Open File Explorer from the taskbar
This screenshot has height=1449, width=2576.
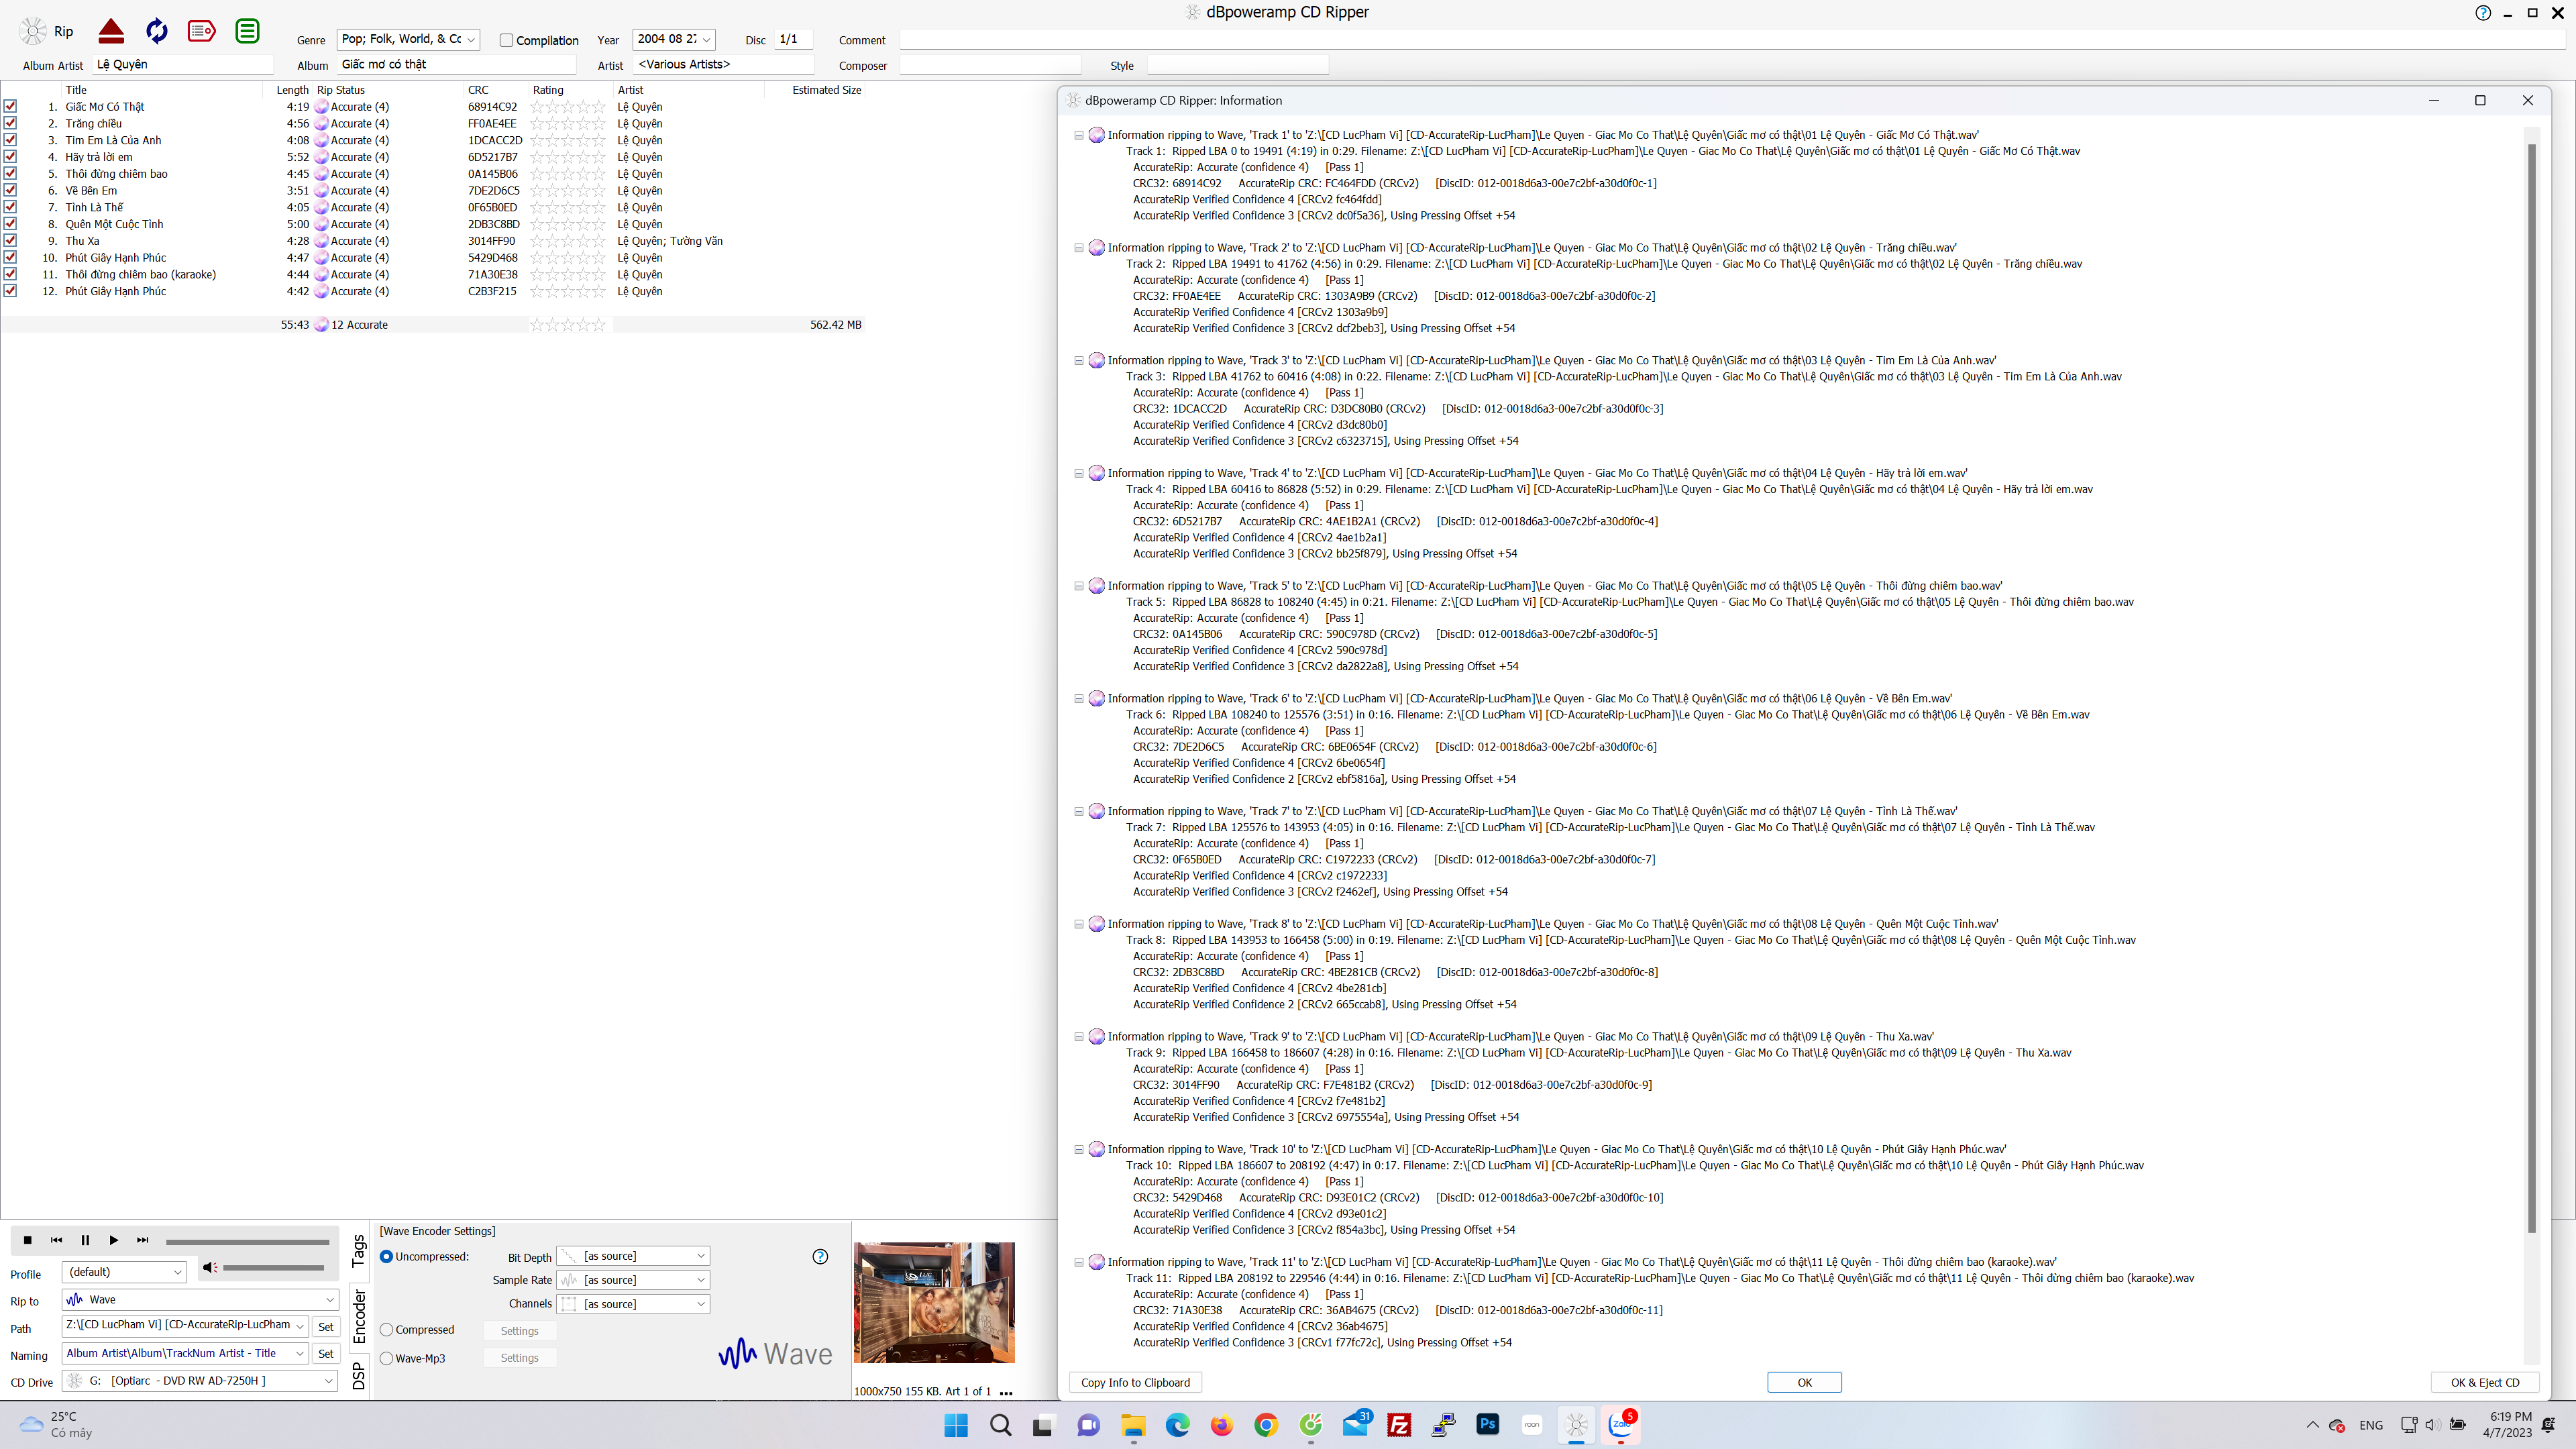pos(1133,1425)
